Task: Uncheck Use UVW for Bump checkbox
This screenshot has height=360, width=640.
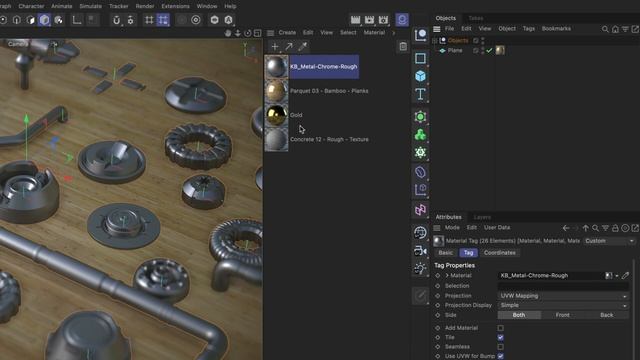Action: click(x=500, y=356)
